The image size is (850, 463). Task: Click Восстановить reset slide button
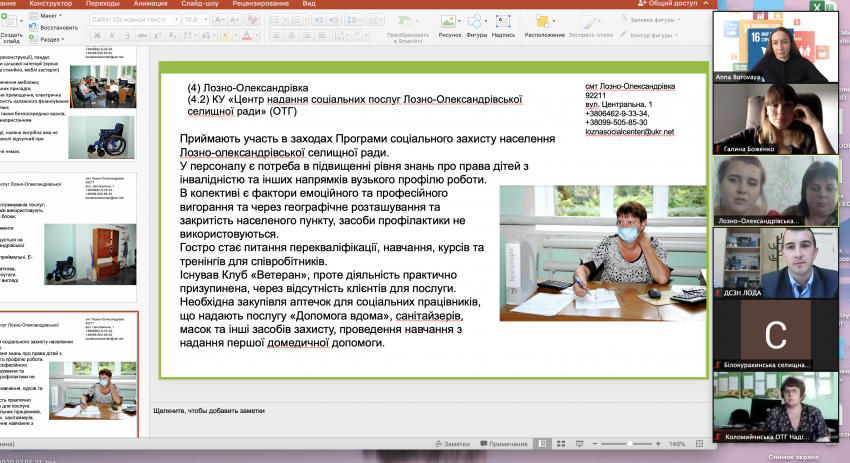pos(54,27)
